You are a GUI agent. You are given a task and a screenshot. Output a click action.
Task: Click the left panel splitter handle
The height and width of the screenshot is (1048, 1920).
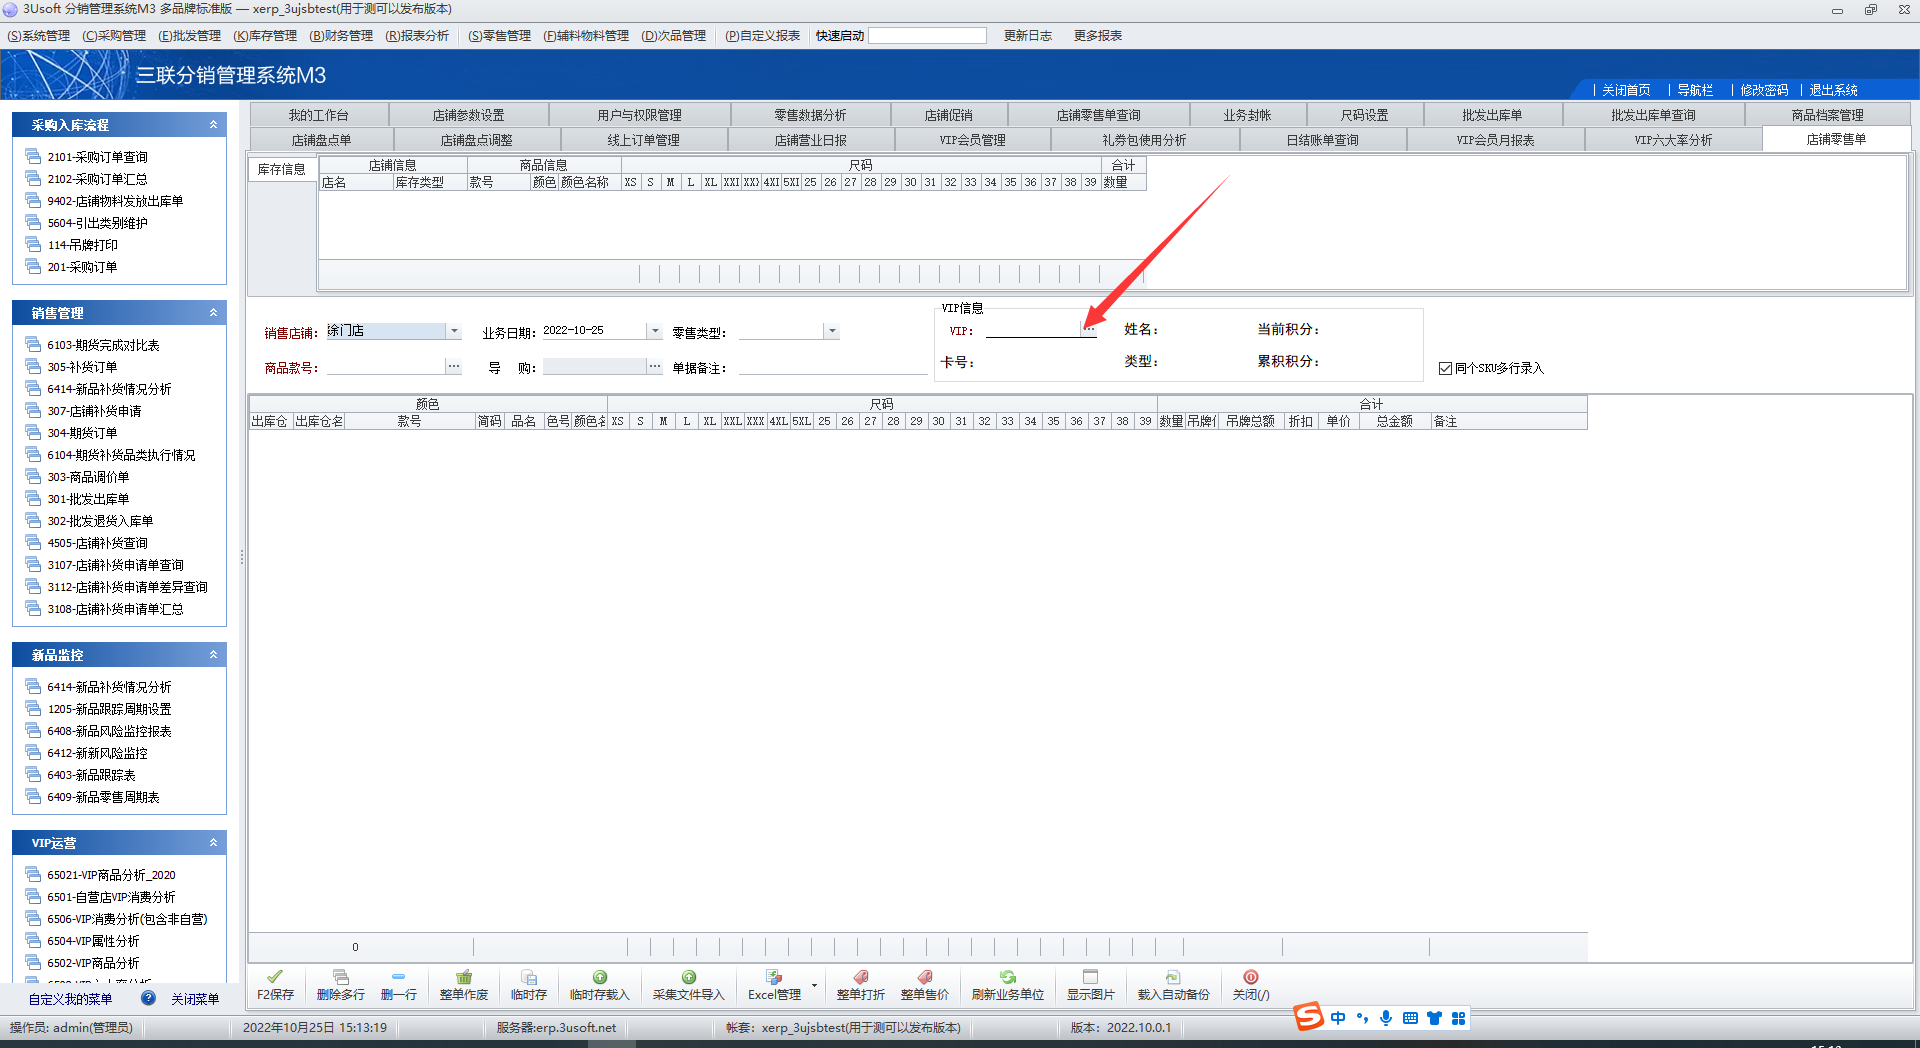(241, 557)
